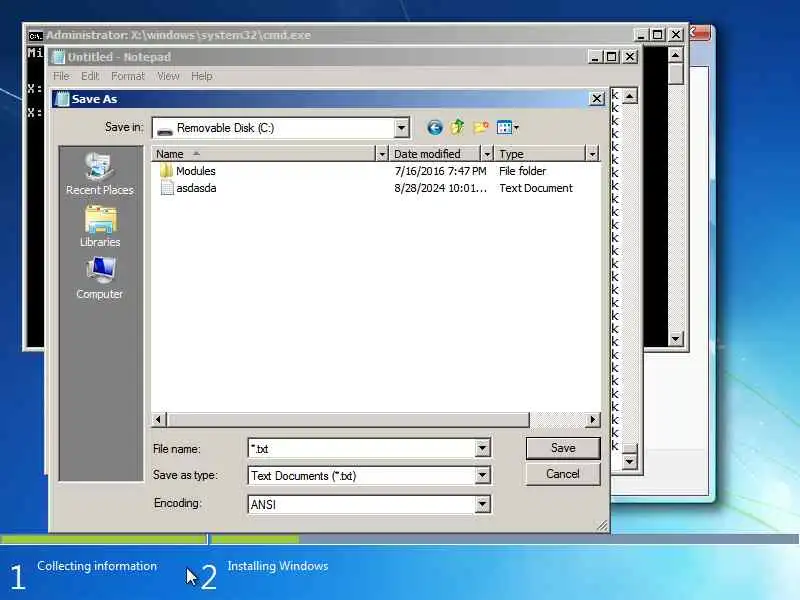Open the Encoding dropdown
This screenshot has width=800, height=600.
(x=482, y=504)
